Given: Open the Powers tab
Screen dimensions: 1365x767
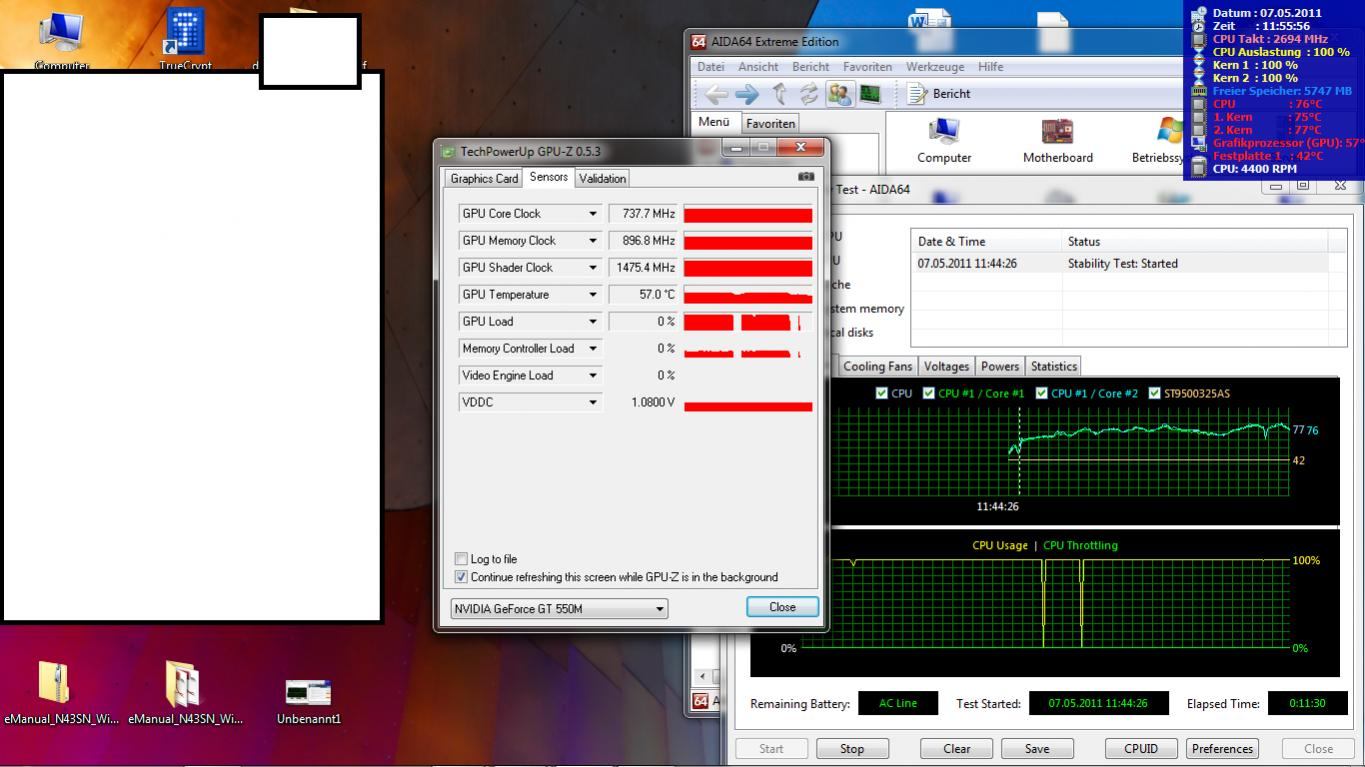Looking at the screenshot, I should [x=1000, y=367].
